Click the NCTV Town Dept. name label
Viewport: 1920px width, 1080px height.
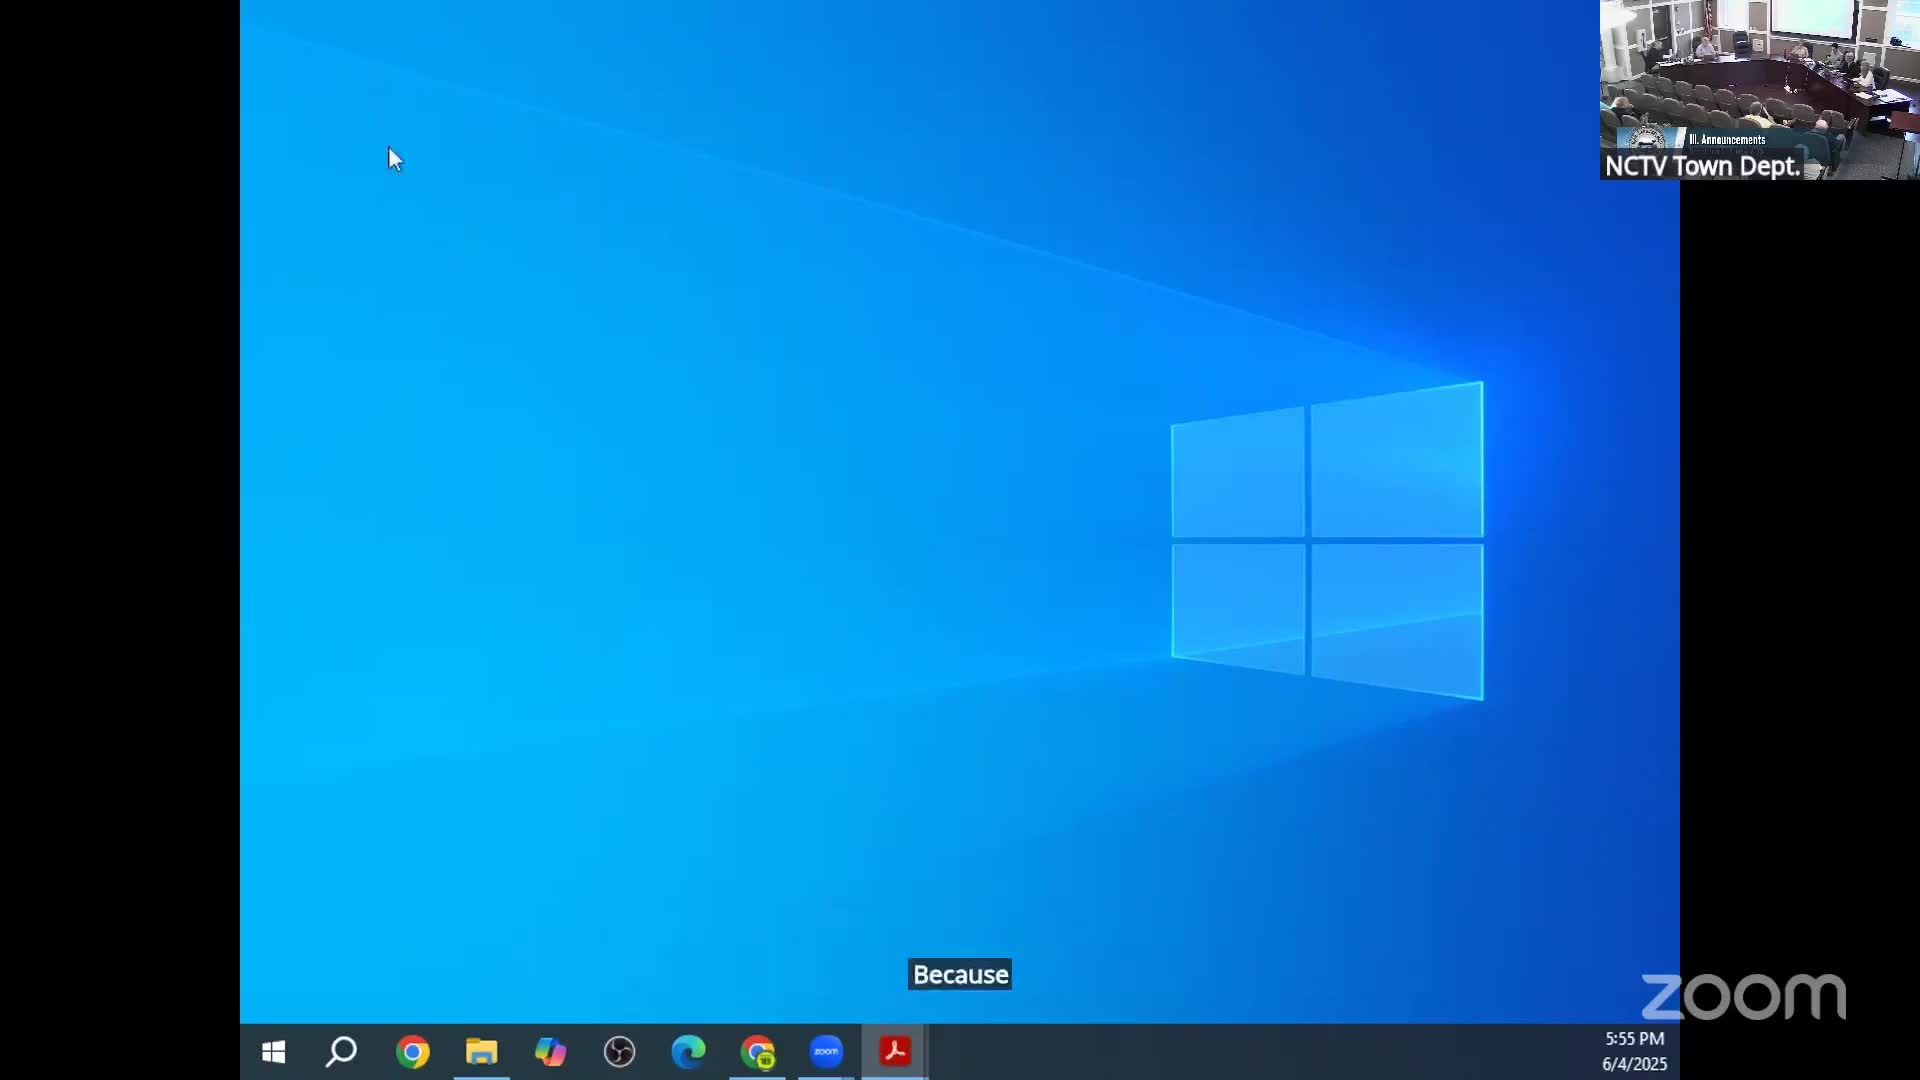(1702, 166)
